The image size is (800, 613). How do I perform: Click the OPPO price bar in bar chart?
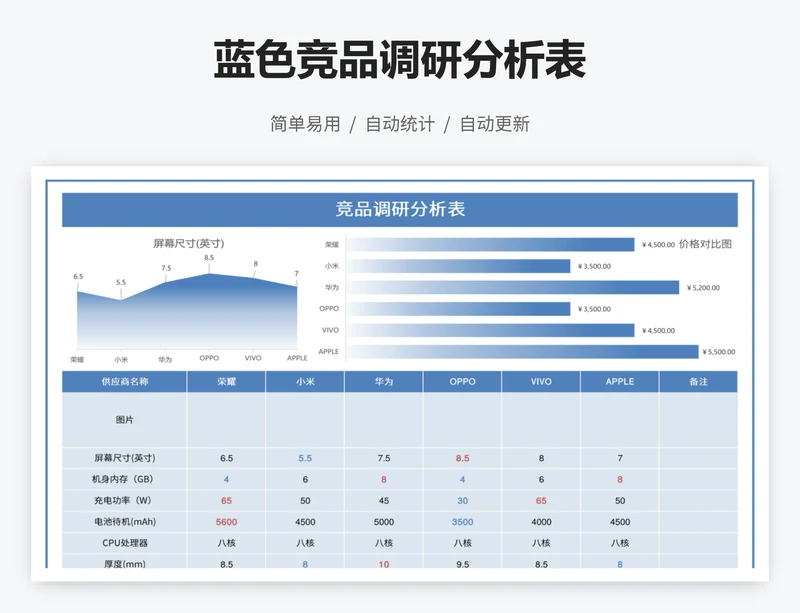point(459,309)
